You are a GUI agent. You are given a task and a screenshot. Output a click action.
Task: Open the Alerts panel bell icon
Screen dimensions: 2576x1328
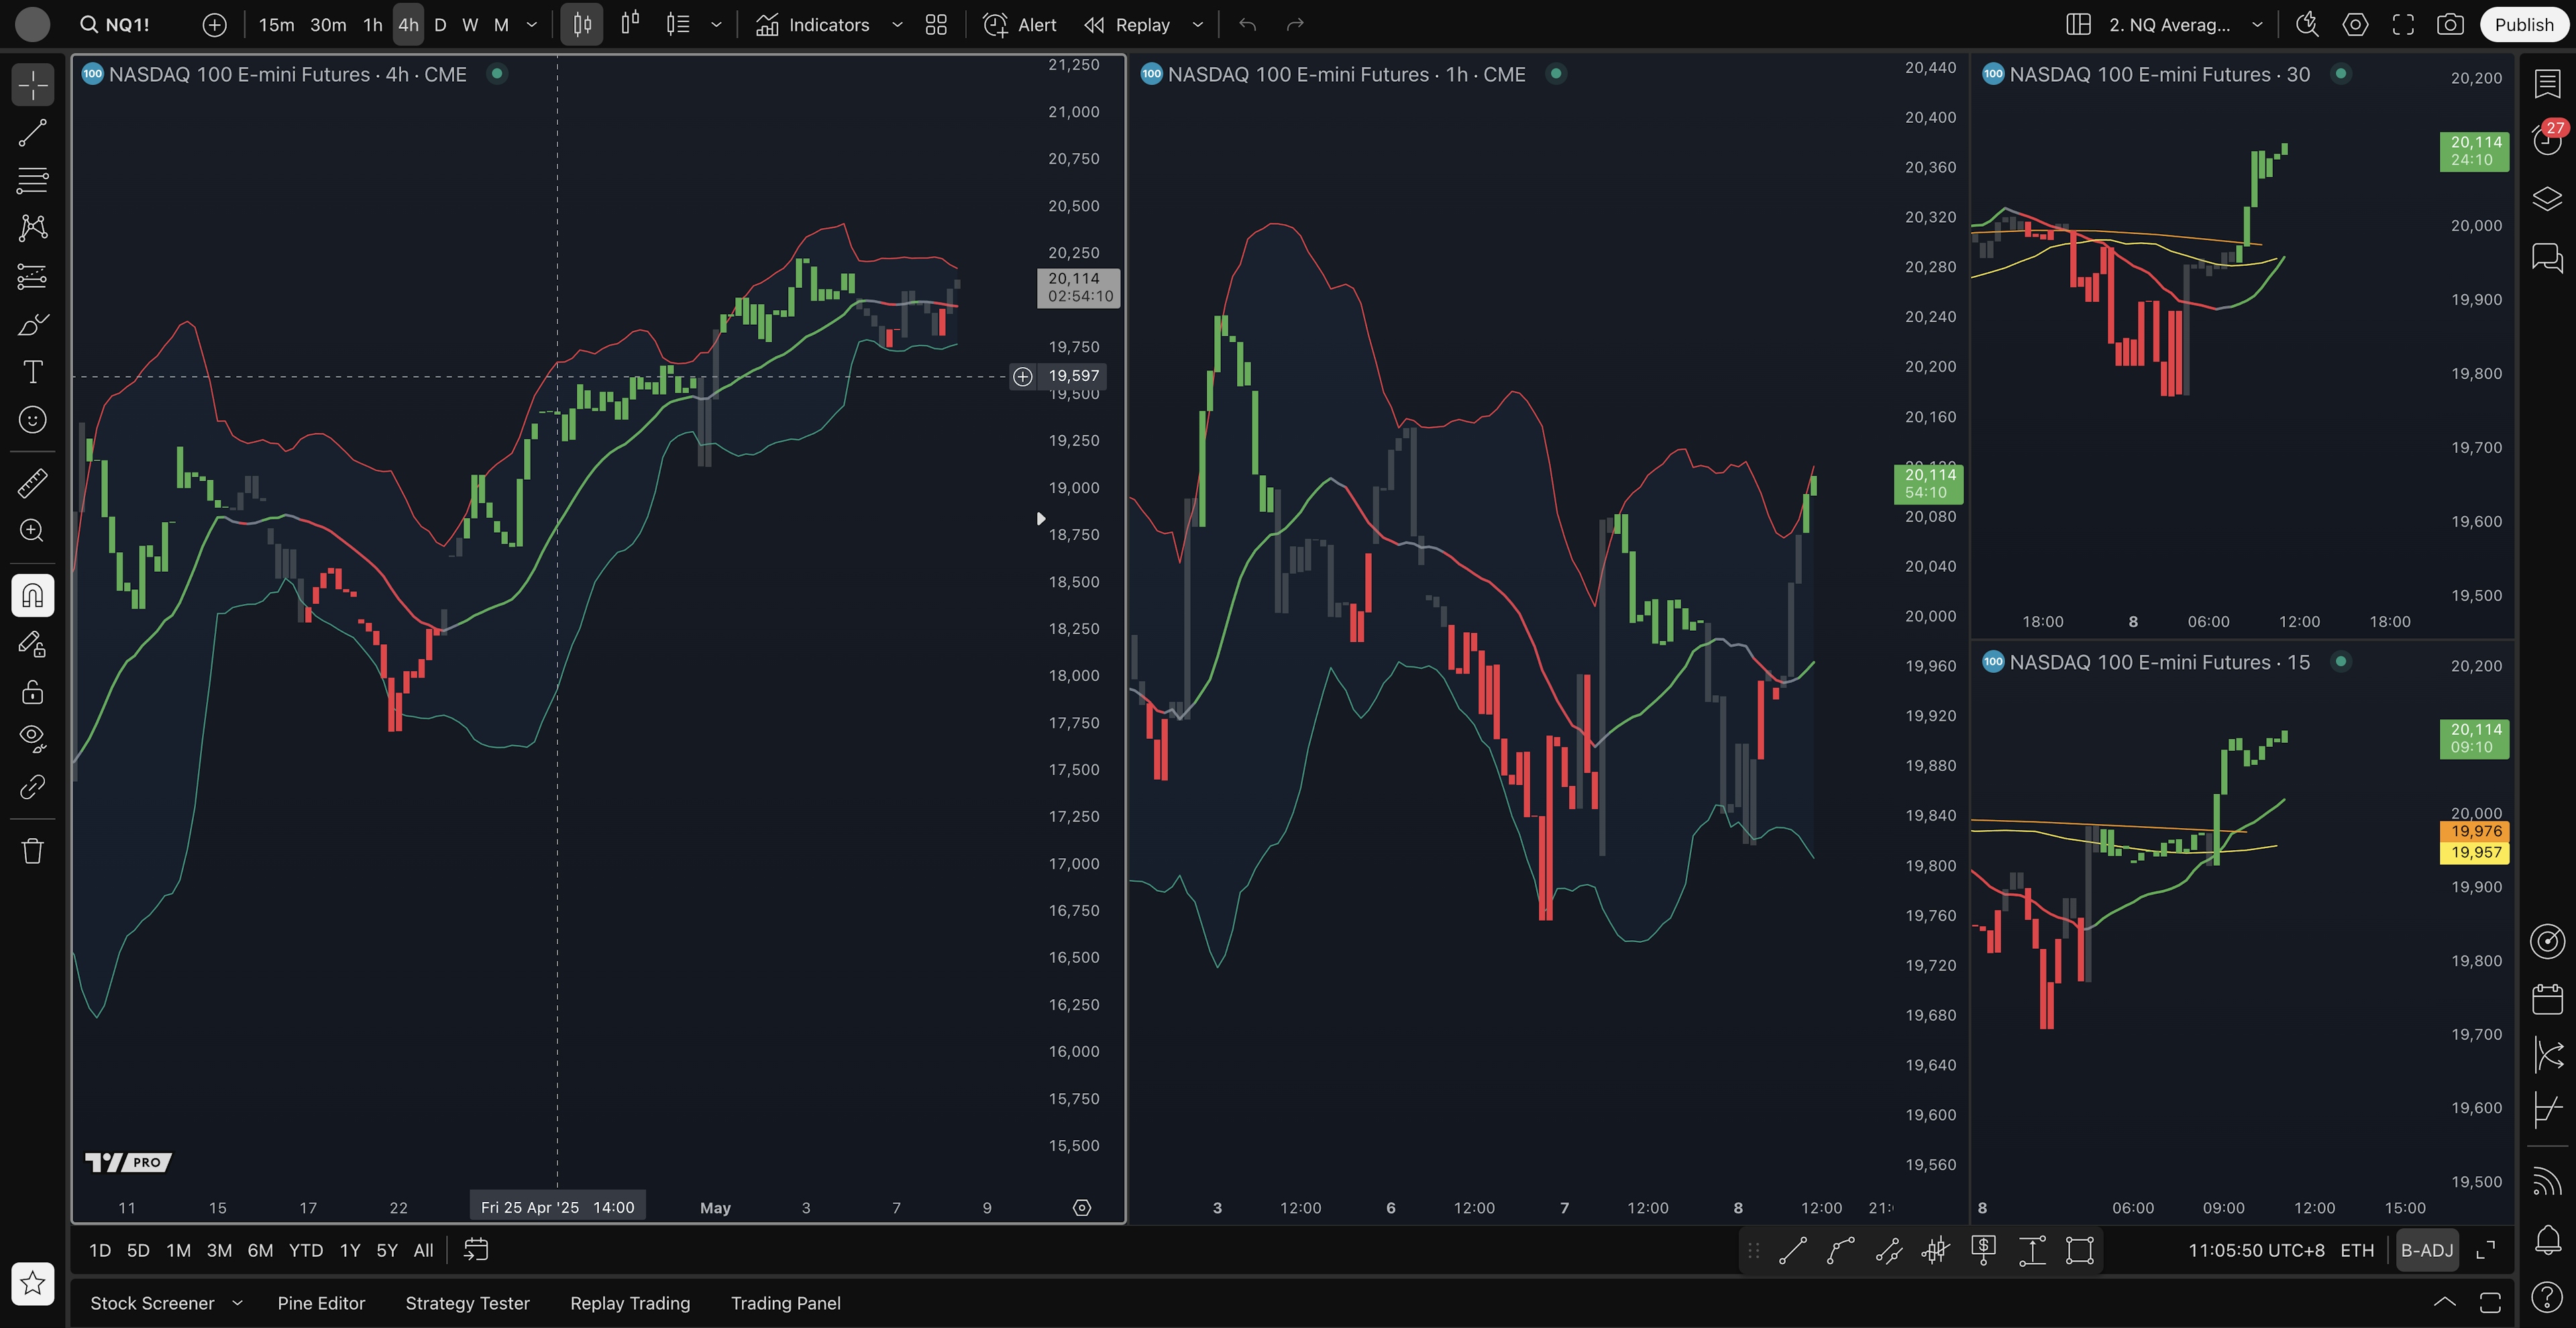tap(2547, 1240)
